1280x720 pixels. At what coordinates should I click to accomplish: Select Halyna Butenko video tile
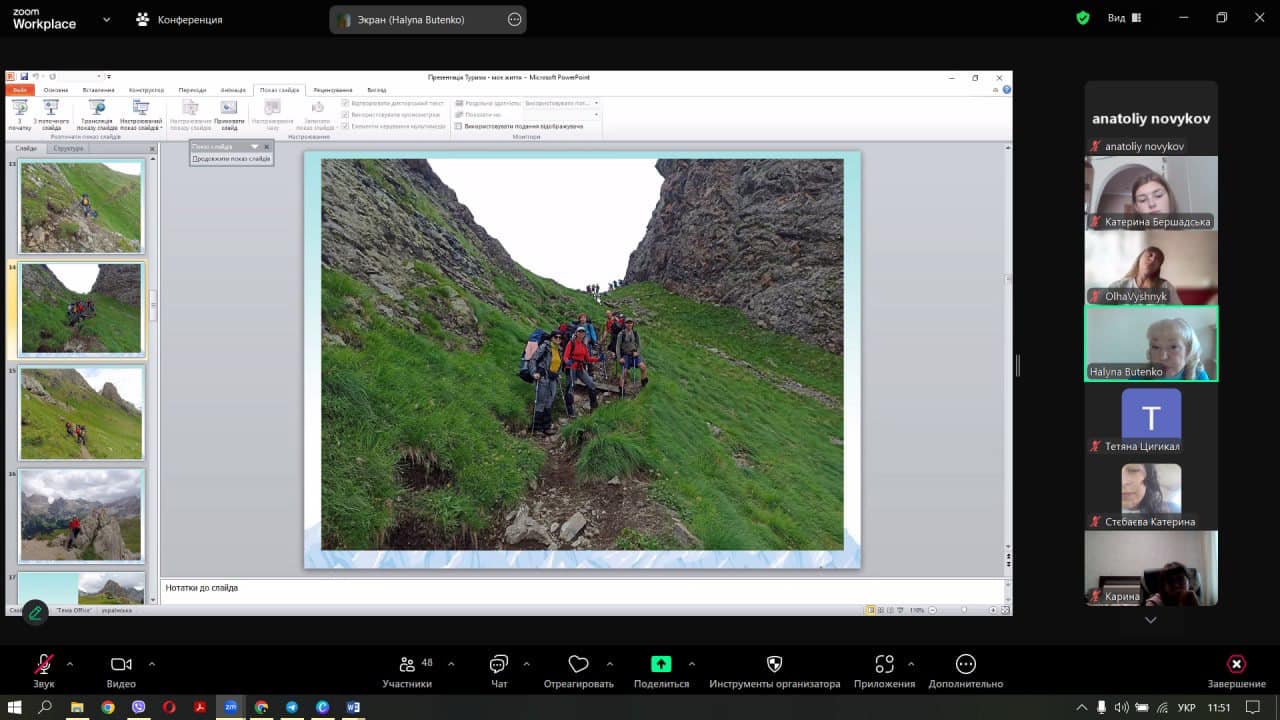(x=1151, y=343)
